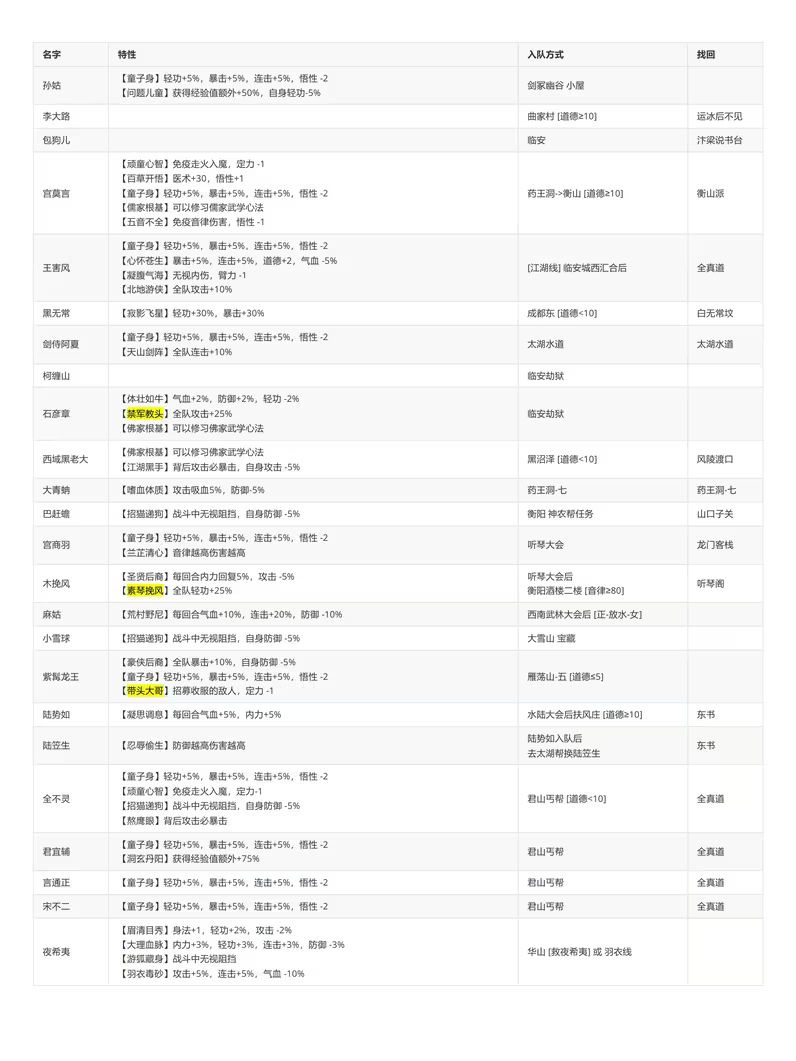Image resolution: width=796 pixels, height=1061 pixels.
Task: Select the name cell 君宜辅
Action: pyautogui.click(x=56, y=852)
